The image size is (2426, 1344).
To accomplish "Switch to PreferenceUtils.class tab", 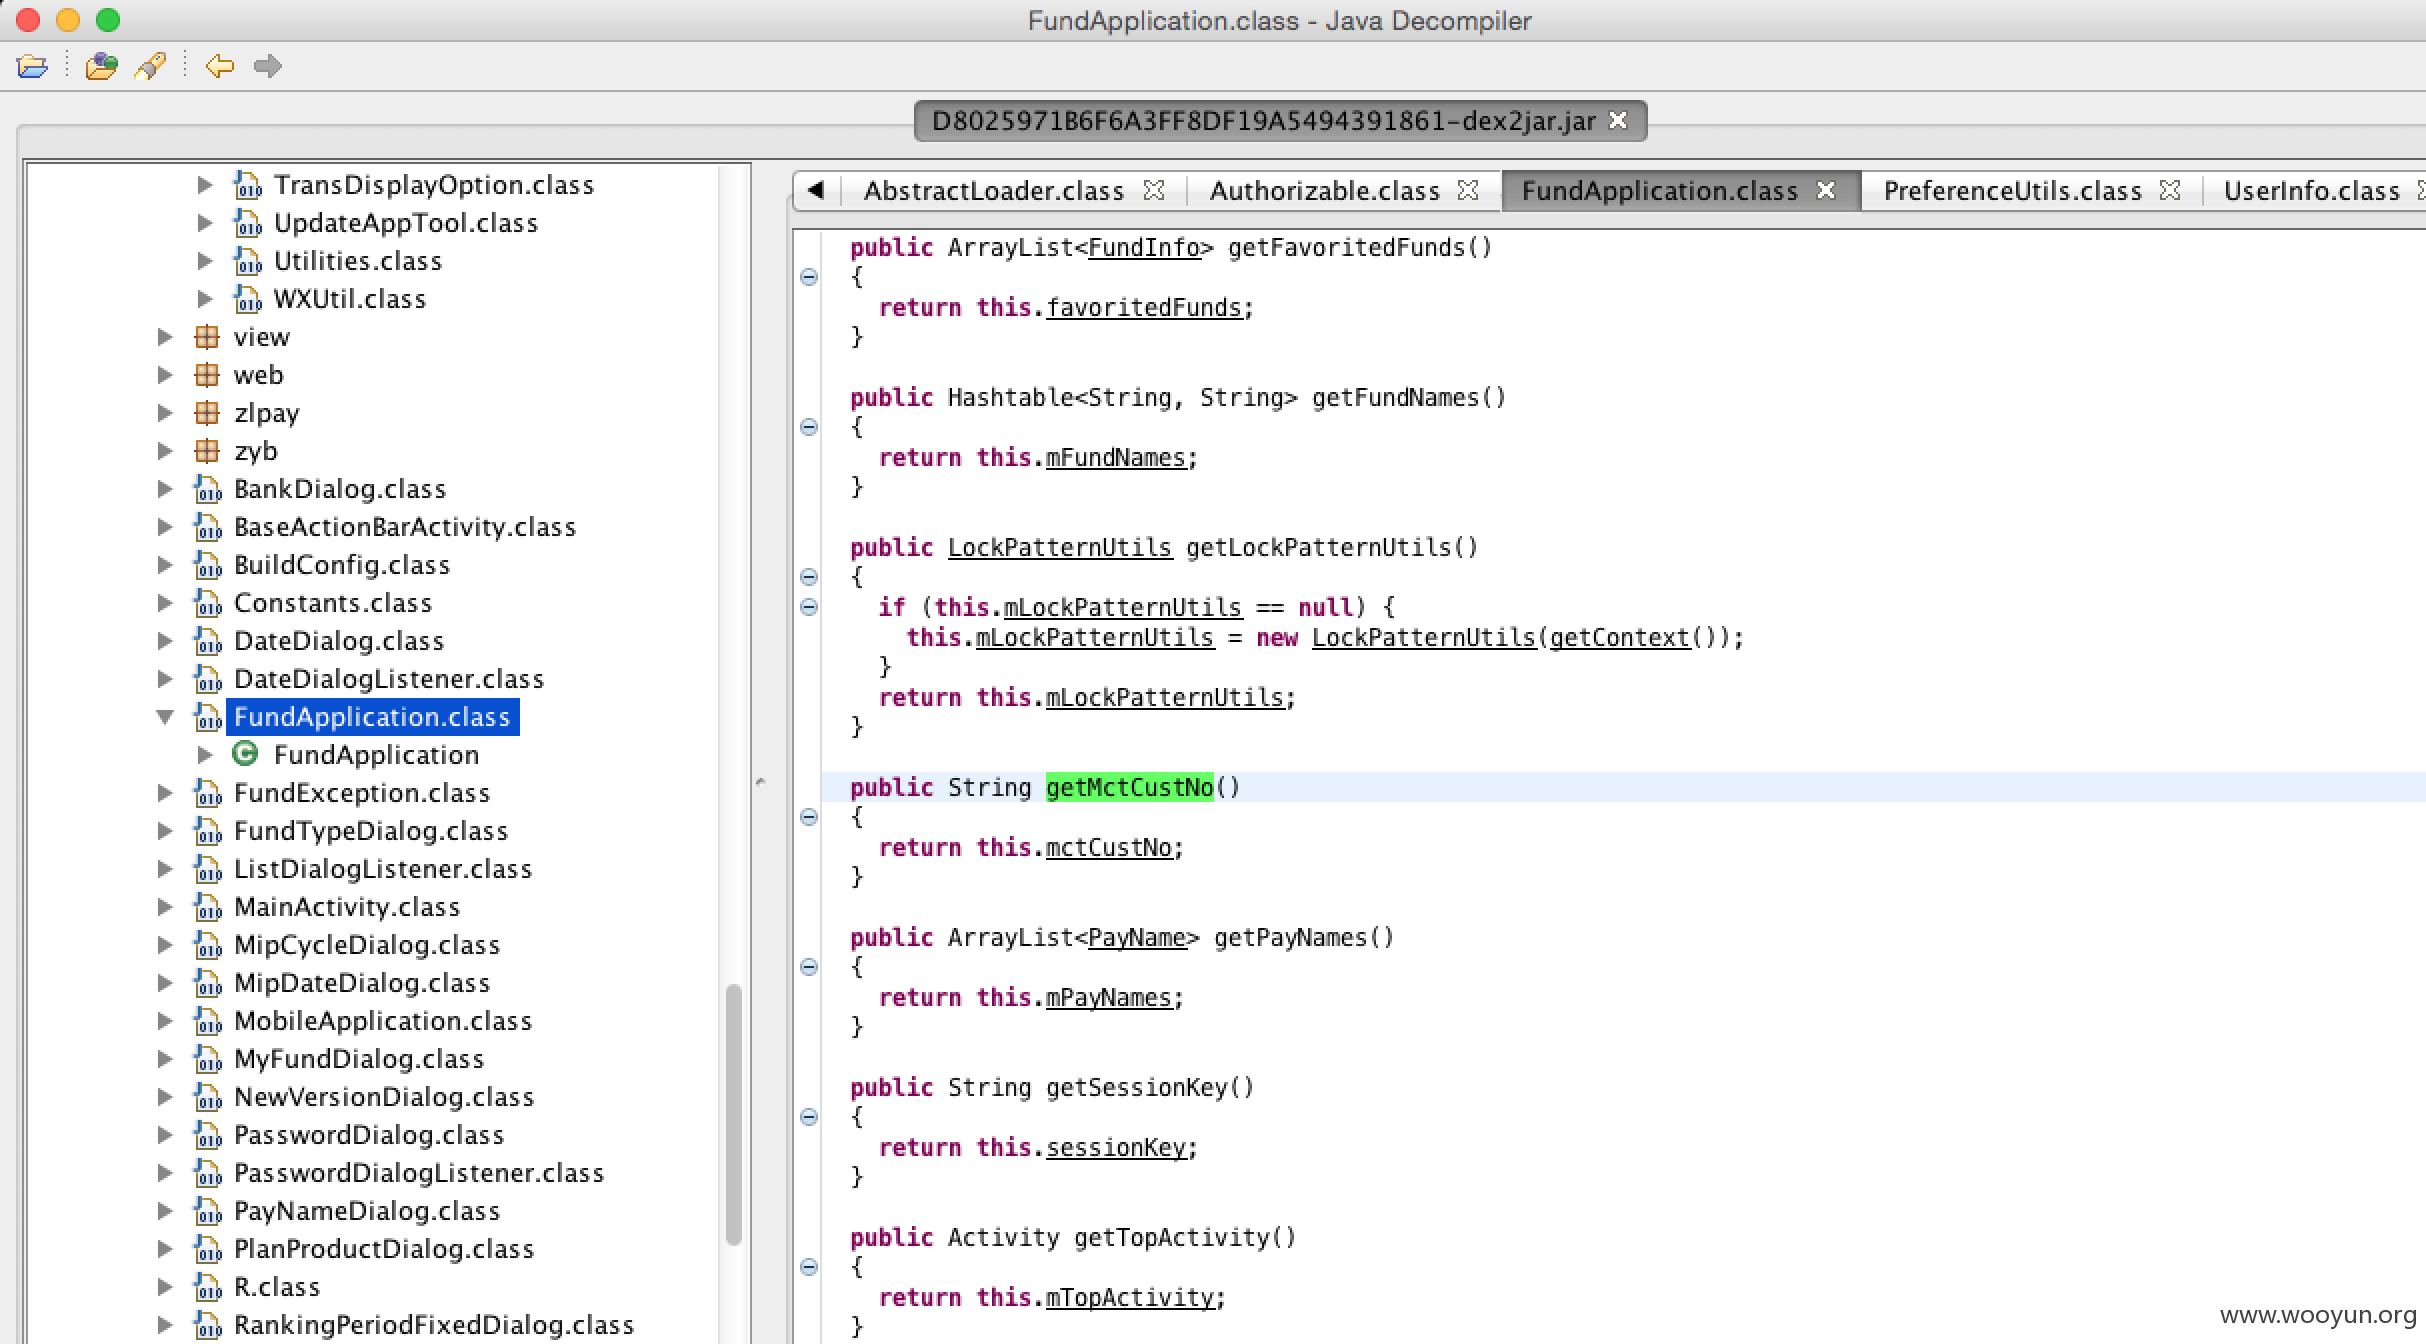I will tap(2012, 191).
